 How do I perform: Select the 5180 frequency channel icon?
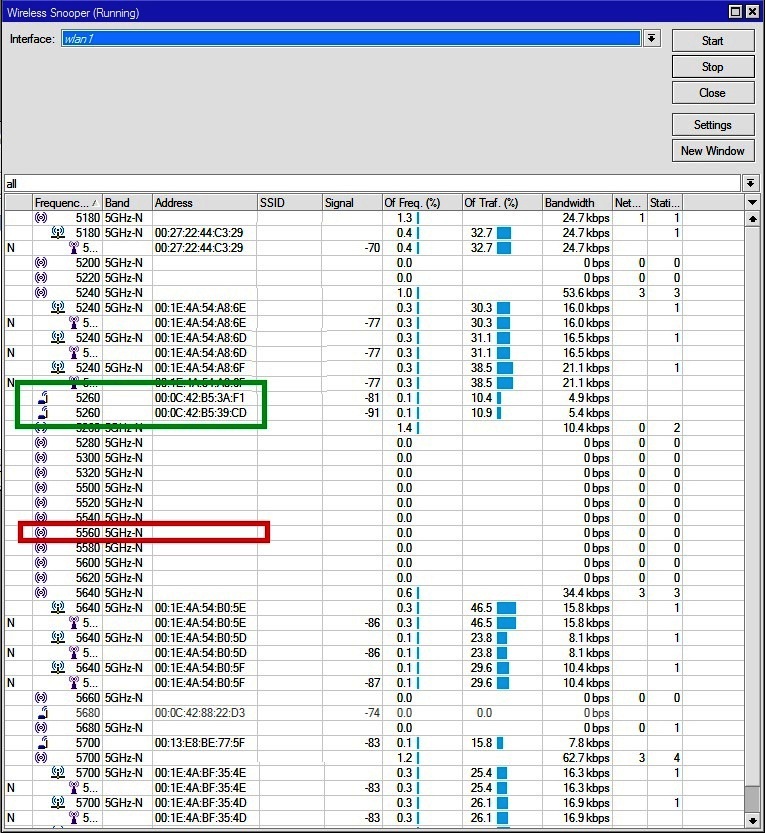coord(41,217)
